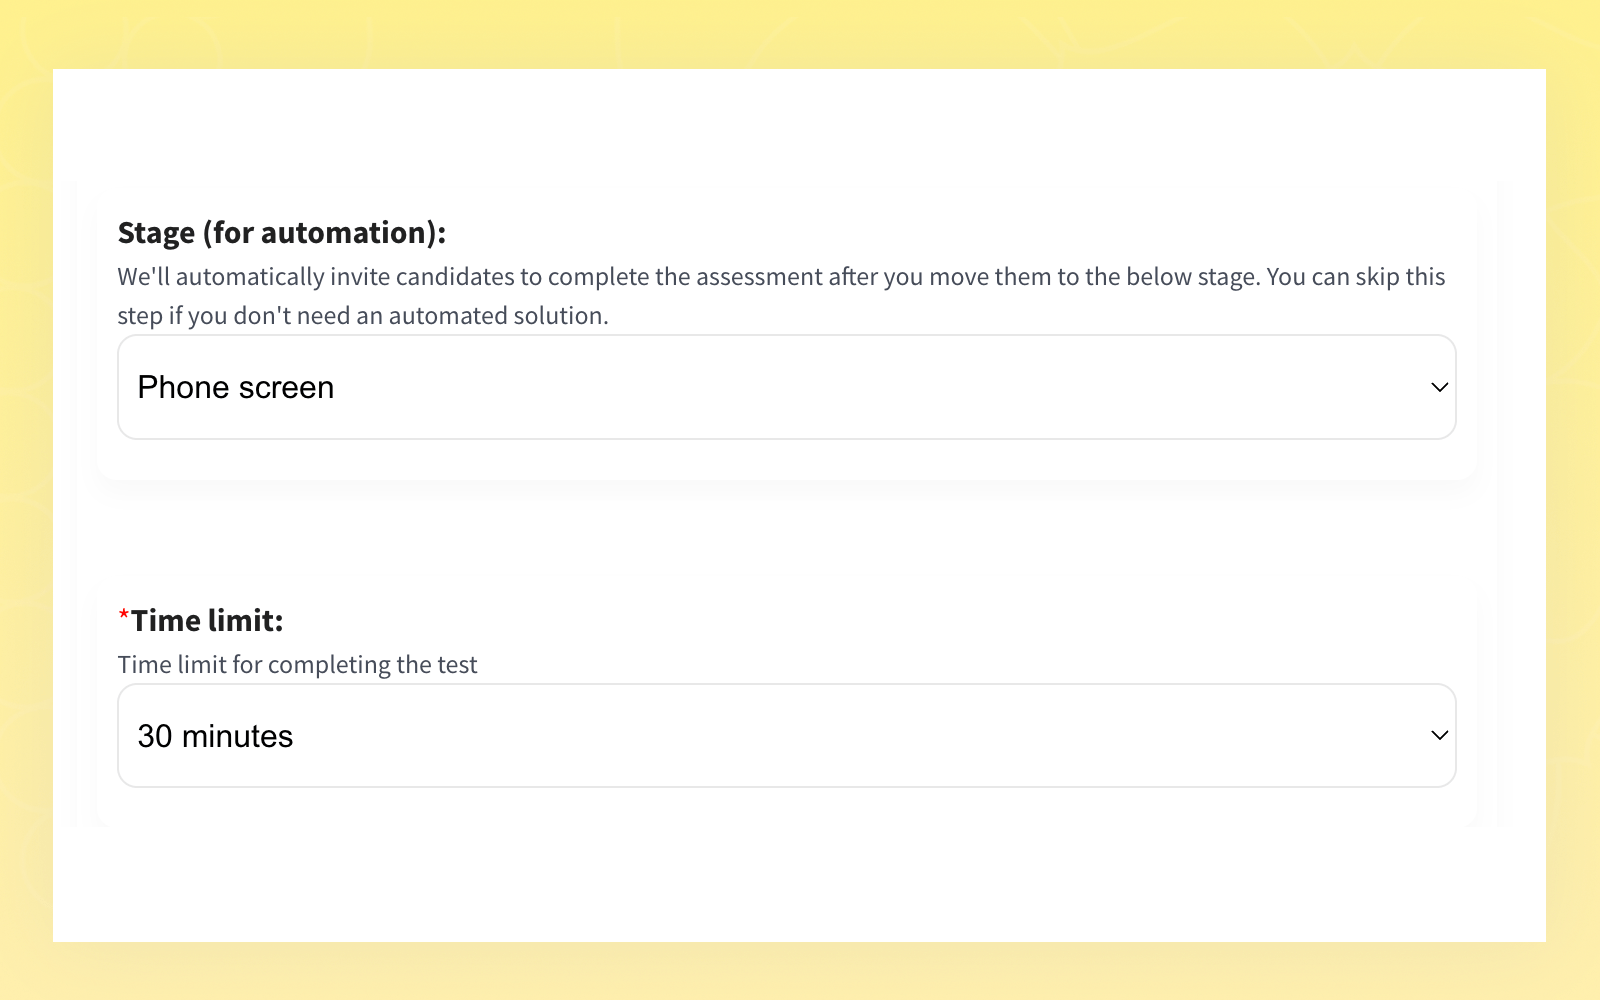Open the Stage (for automation) dropdown
The image size is (1600, 1000).
click(x=786, y=386)
